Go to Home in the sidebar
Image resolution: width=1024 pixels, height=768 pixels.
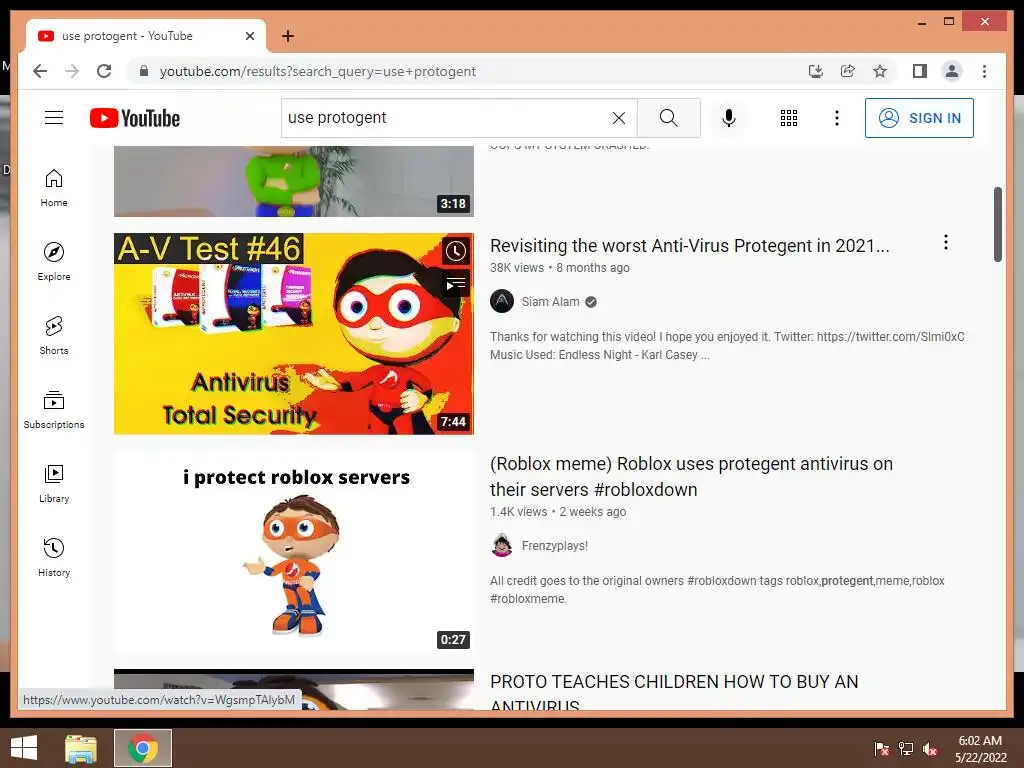54,188
